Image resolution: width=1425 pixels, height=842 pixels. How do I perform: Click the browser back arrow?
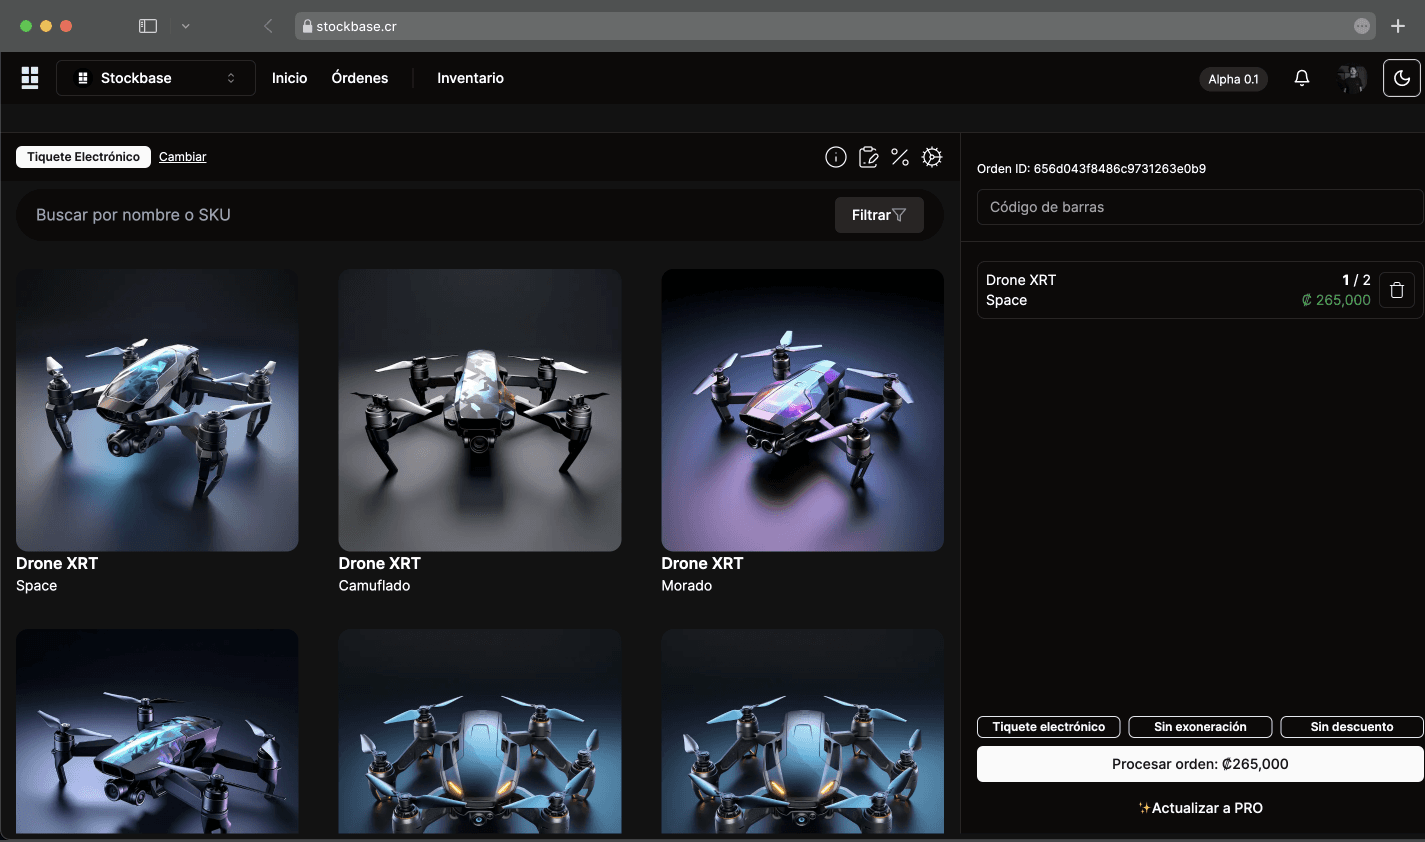[268, 26]
